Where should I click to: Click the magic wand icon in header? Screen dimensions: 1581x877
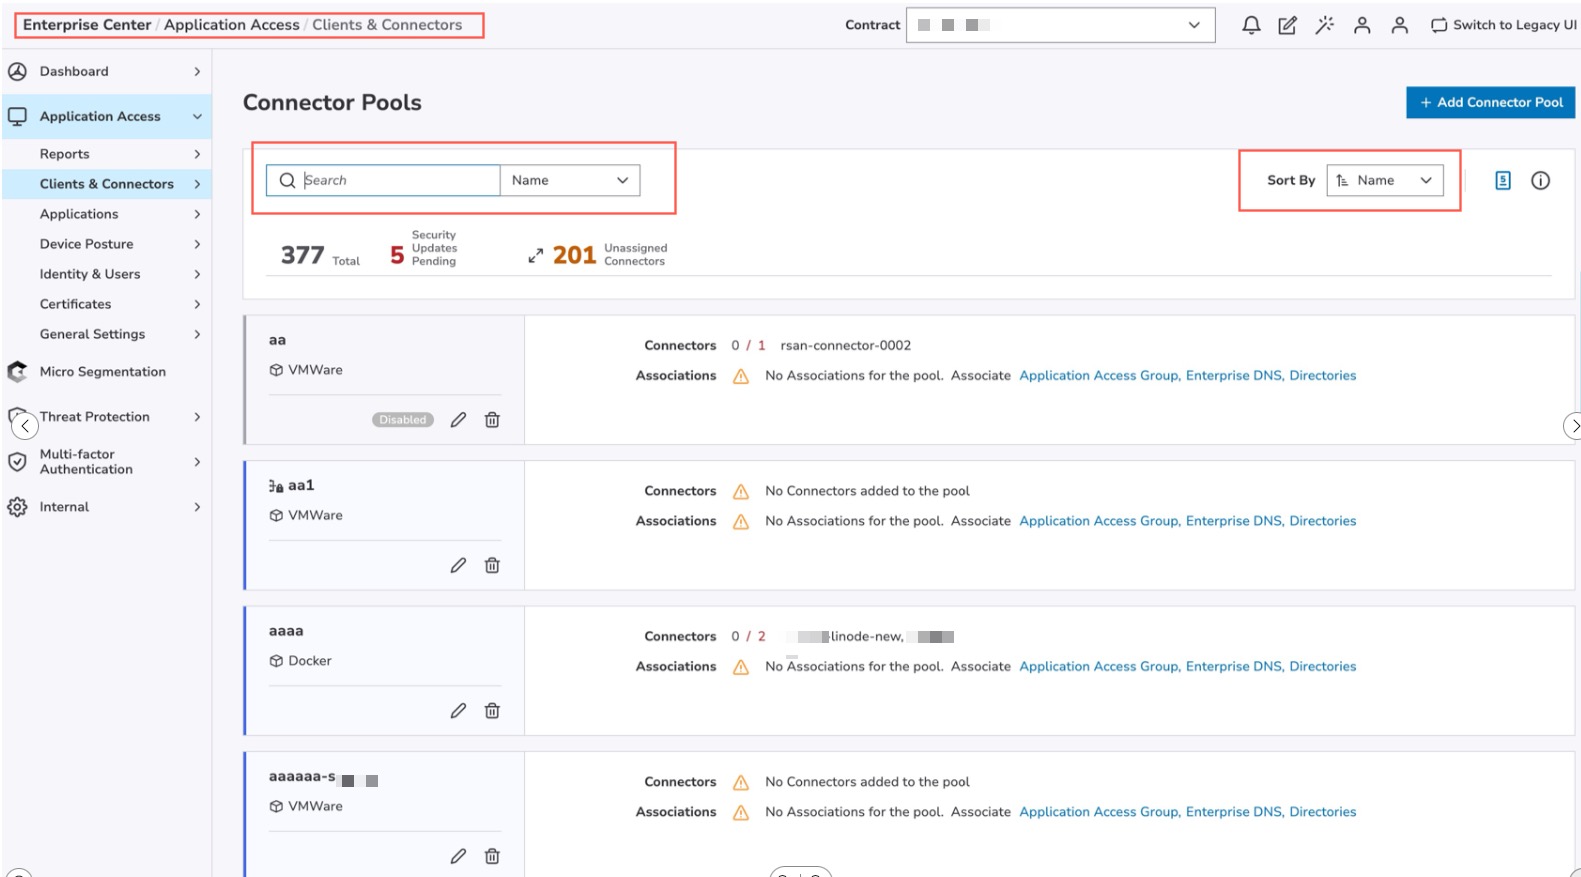pos(1324,25)
